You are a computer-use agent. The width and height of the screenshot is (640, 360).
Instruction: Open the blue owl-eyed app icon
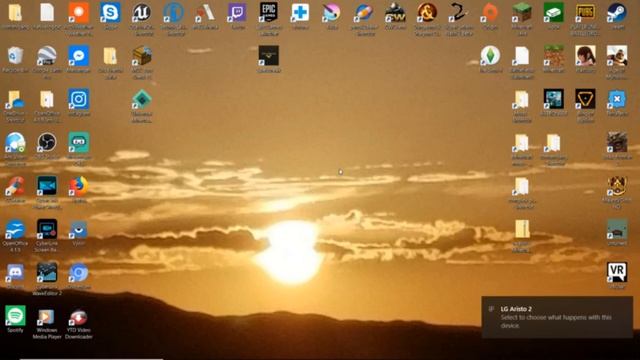click(x=78, y=229)
